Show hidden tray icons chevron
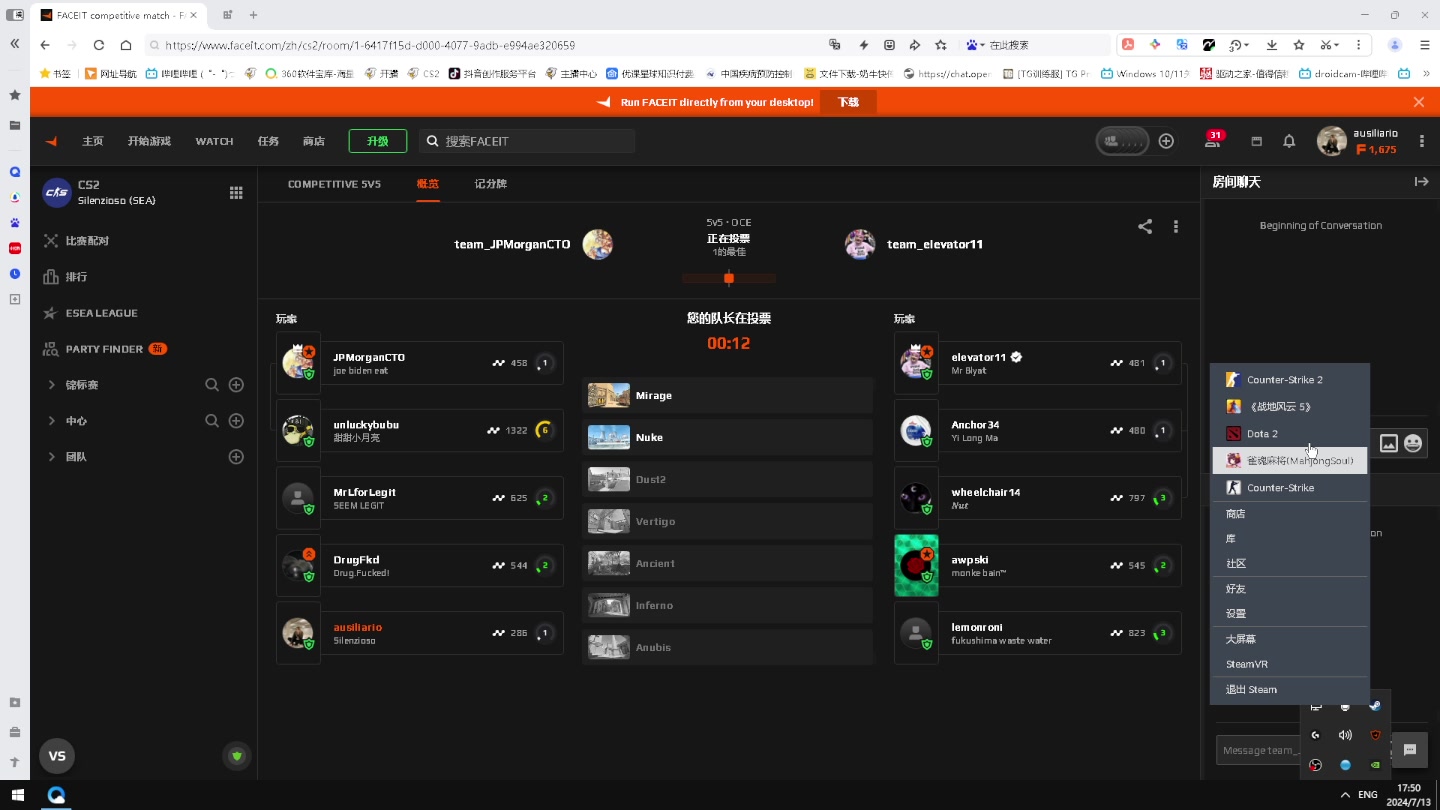Viewport: 1440px width, 810px height. (x=1344, y=795)
